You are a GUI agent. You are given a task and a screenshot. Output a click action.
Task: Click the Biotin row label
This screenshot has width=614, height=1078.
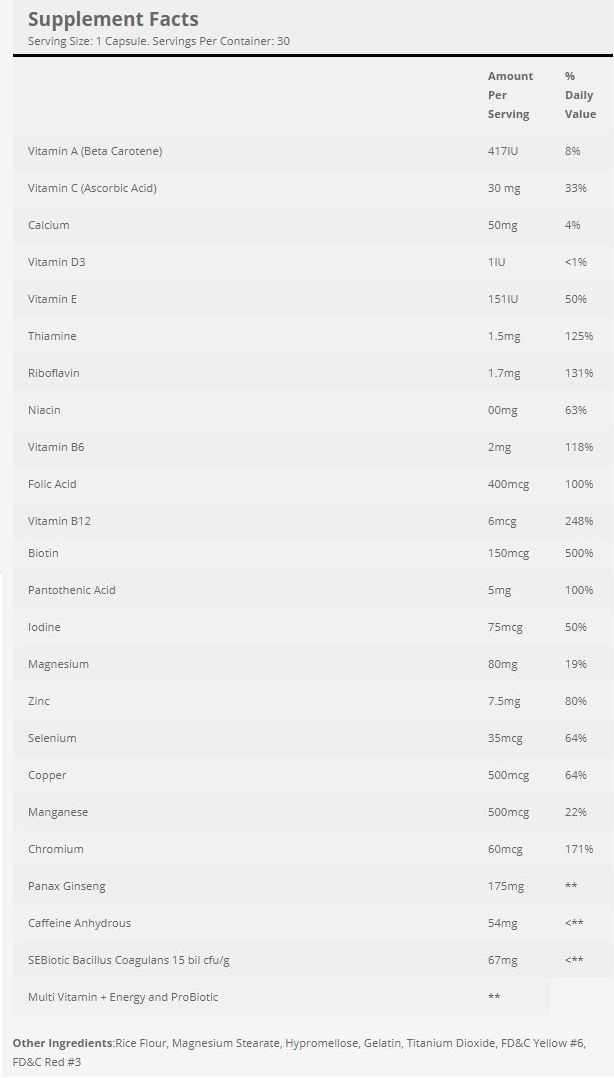point(43,553)
